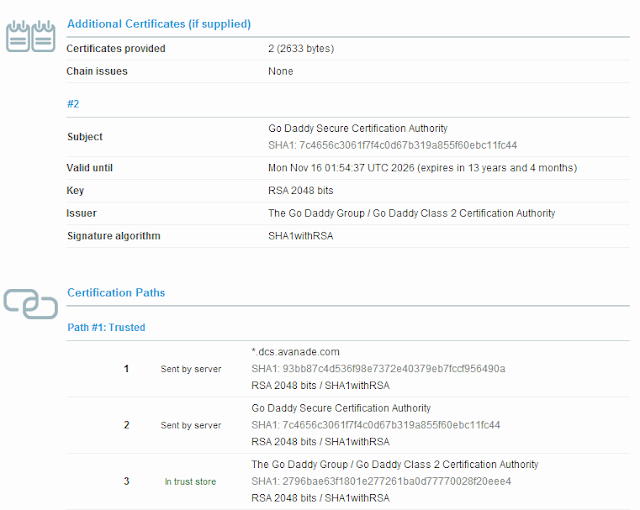Click the Subject label
Image resolution: width=640 pixels, height=510 pixels.
tap(84, 137)
